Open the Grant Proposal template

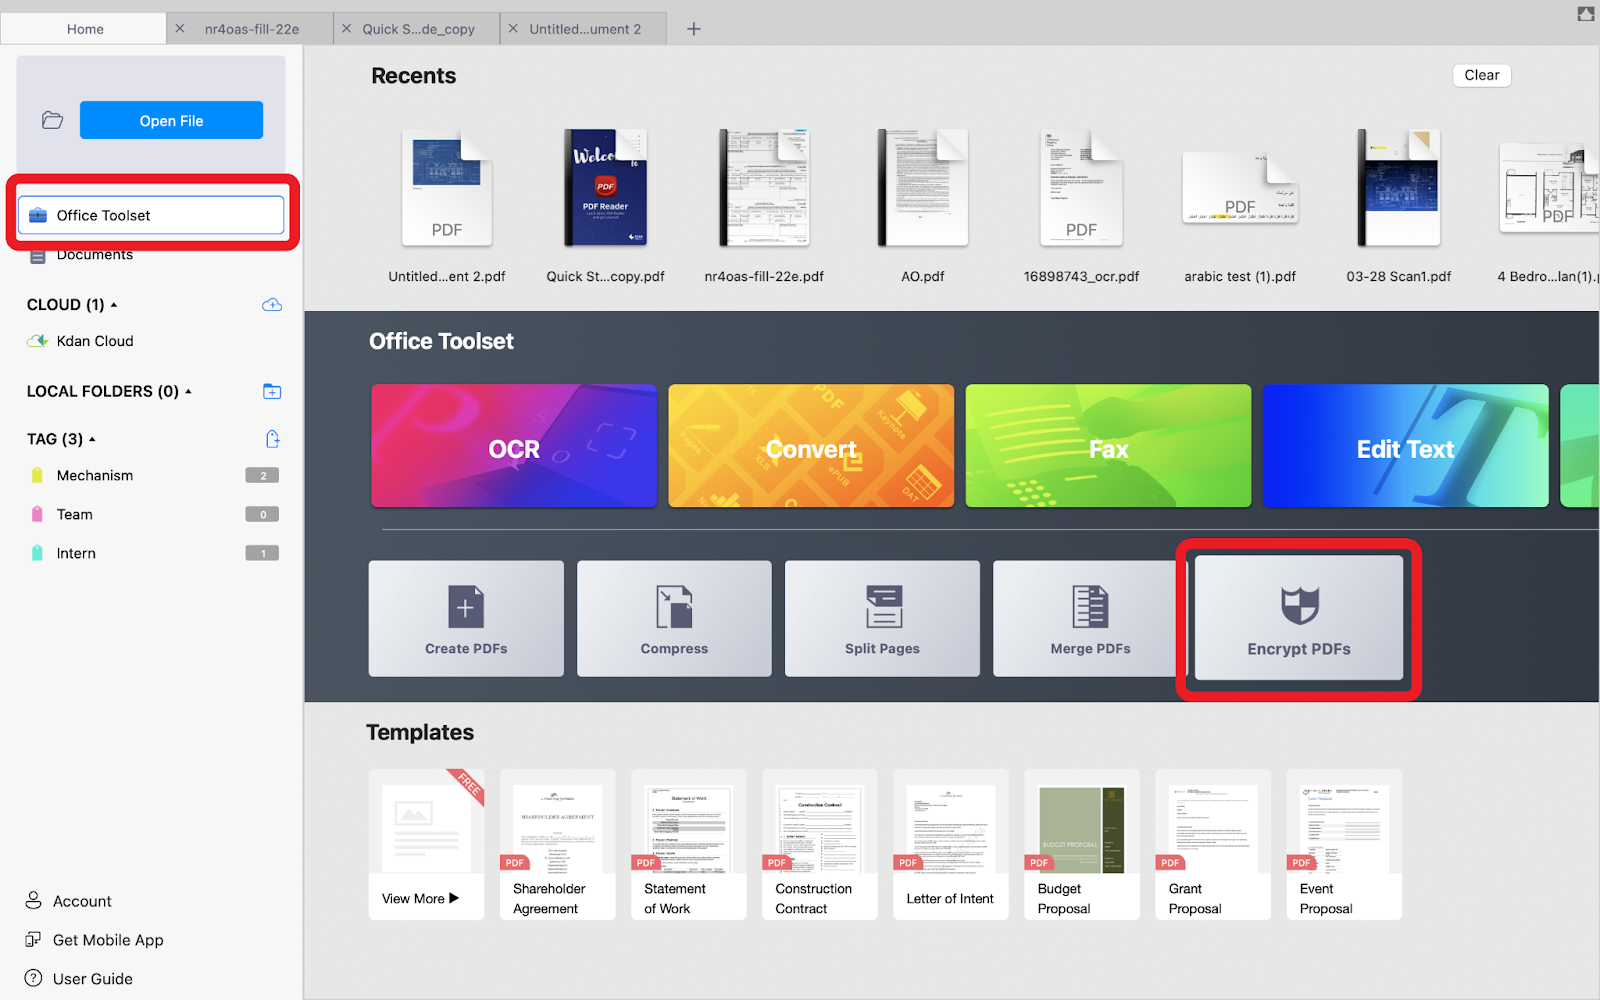(1213, 844)
